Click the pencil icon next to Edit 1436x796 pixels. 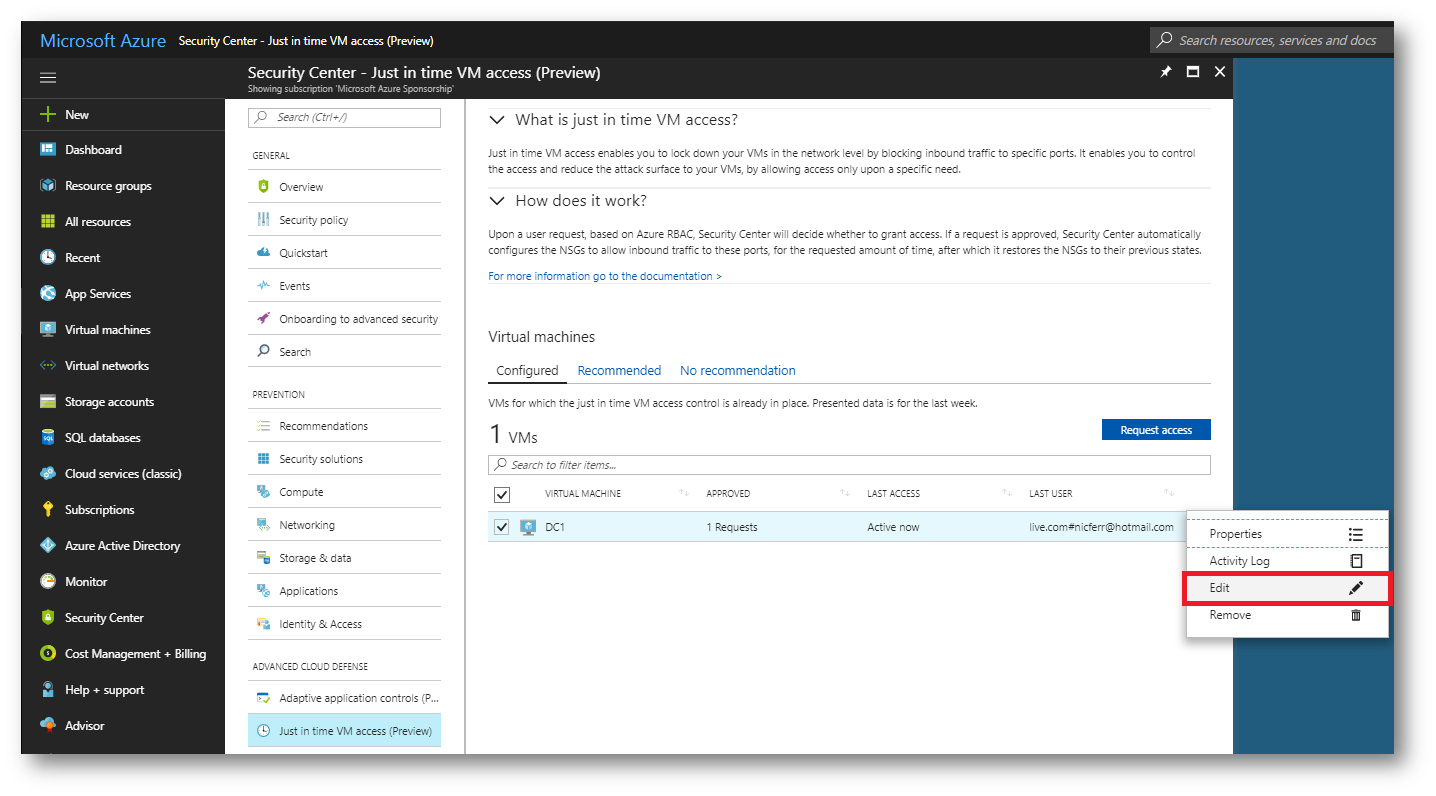(x=1356, y=588)
